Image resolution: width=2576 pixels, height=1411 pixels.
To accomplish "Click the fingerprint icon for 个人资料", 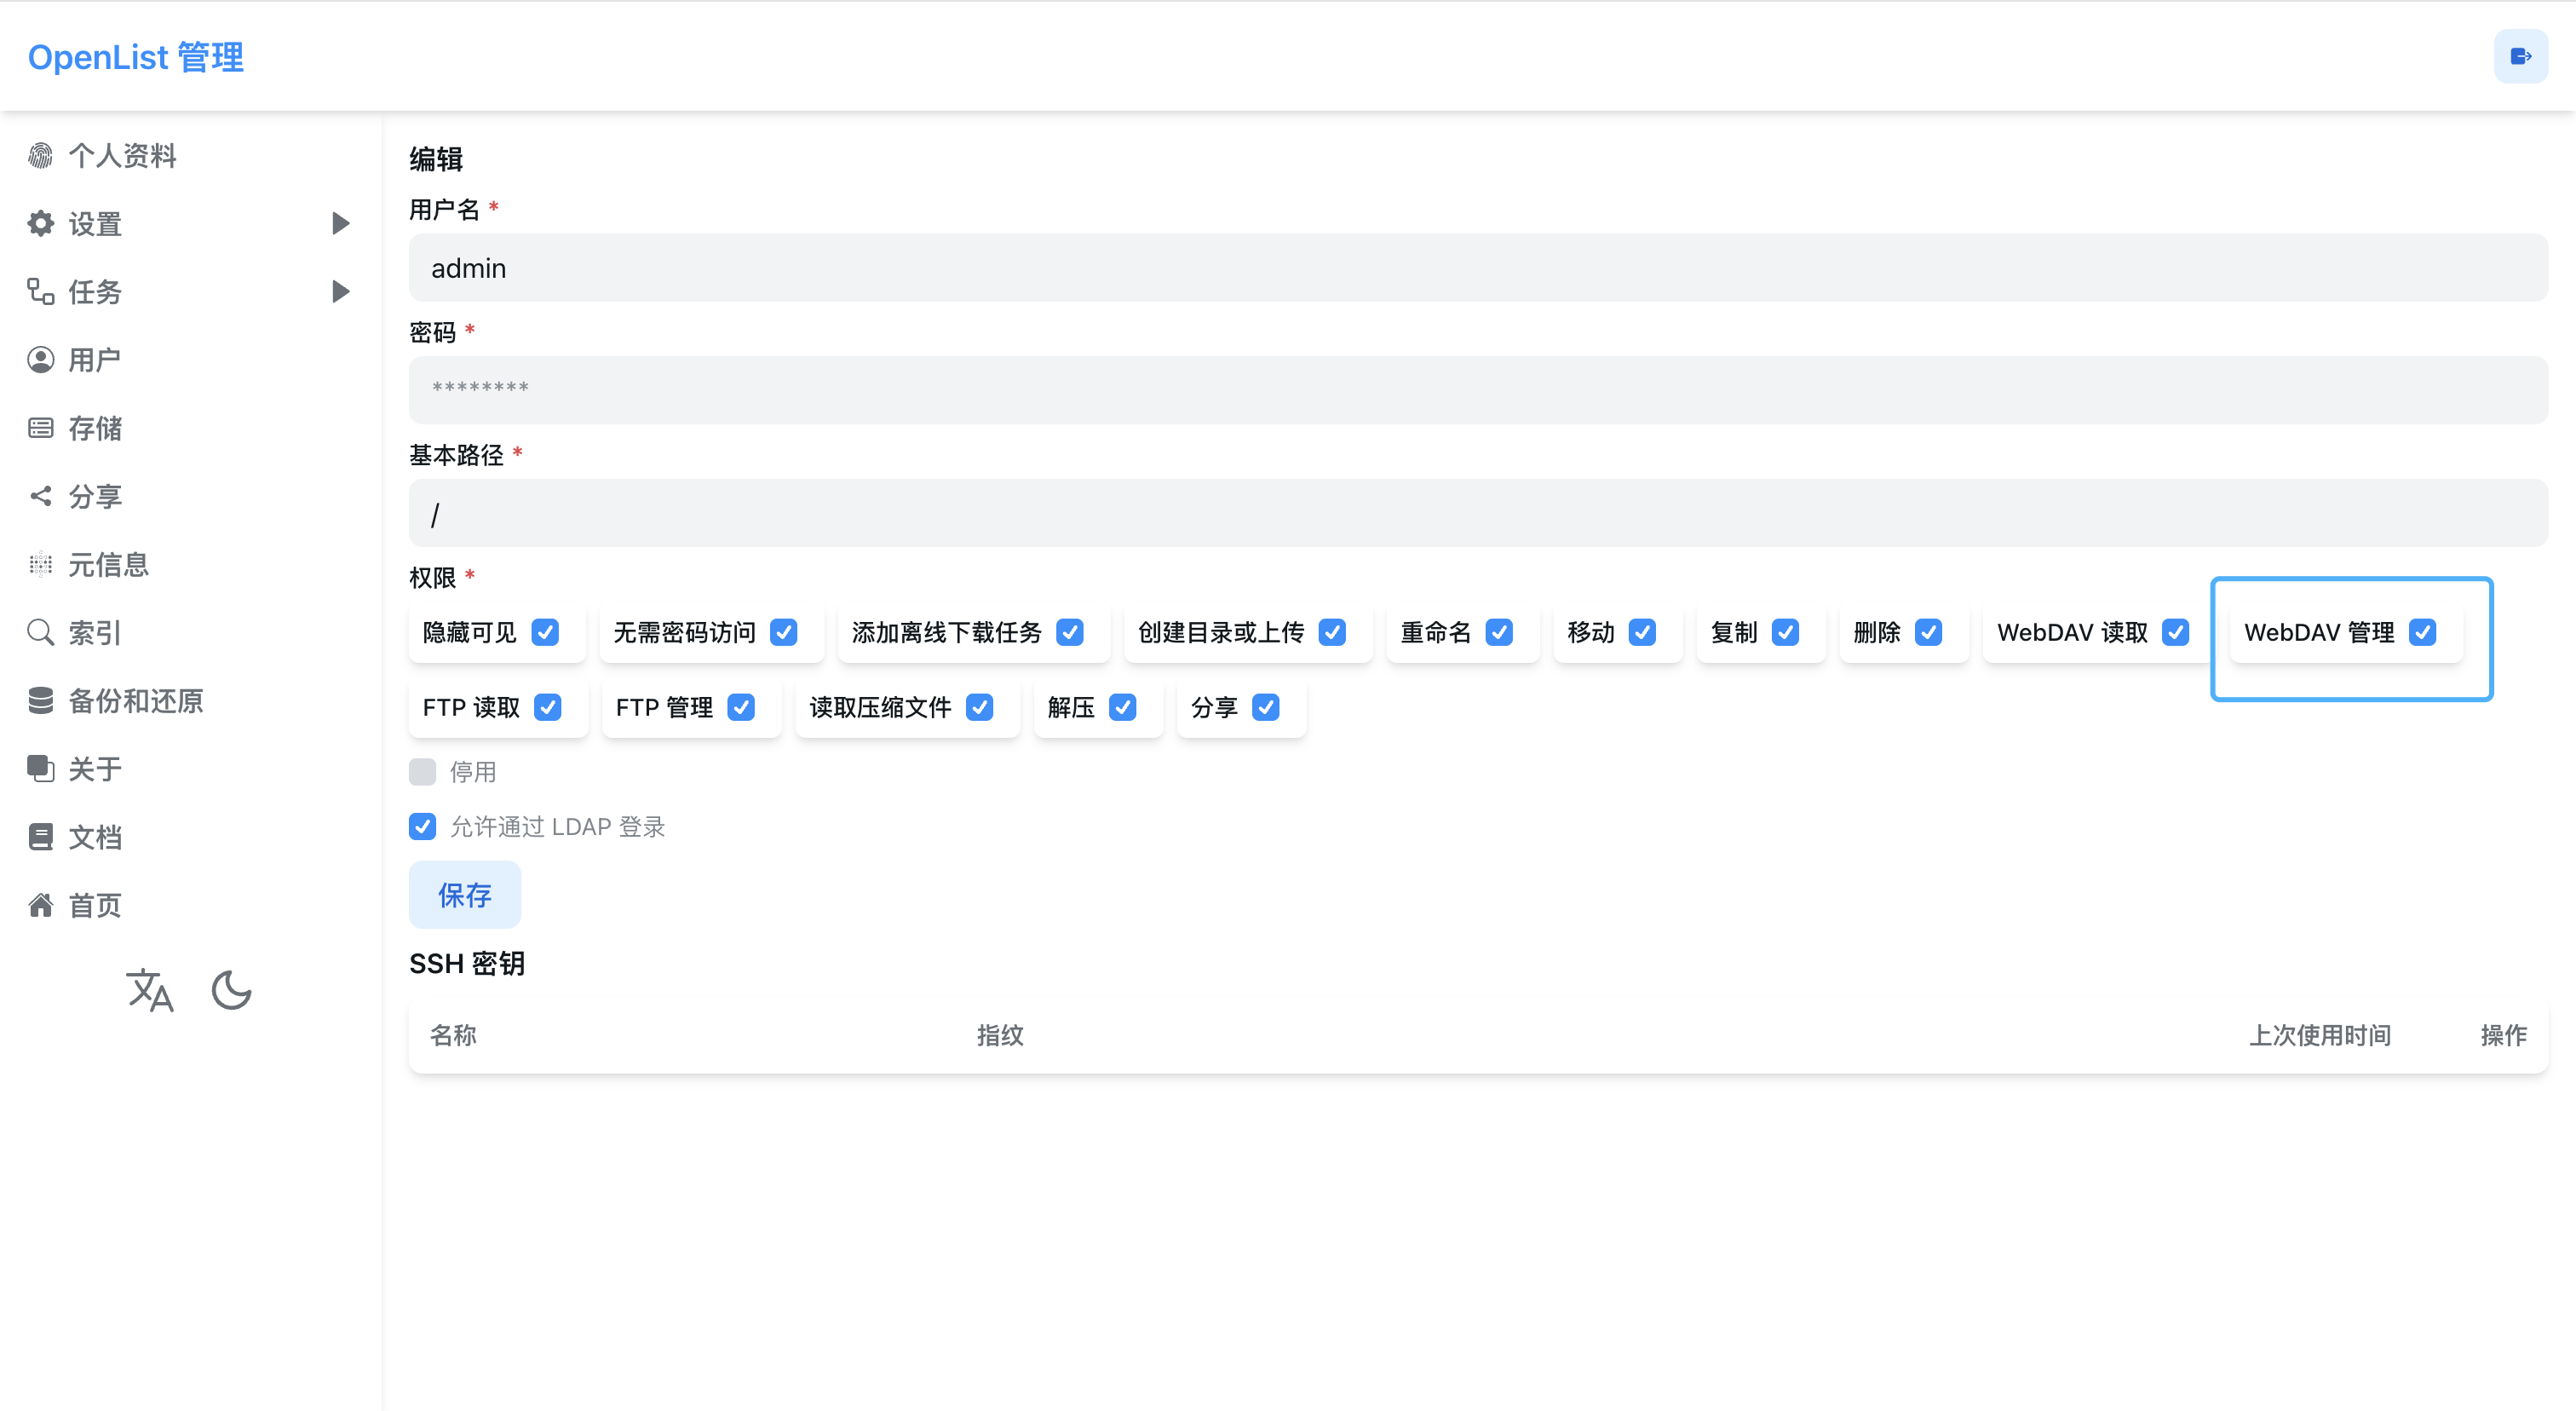I will [x=41, y=156].
